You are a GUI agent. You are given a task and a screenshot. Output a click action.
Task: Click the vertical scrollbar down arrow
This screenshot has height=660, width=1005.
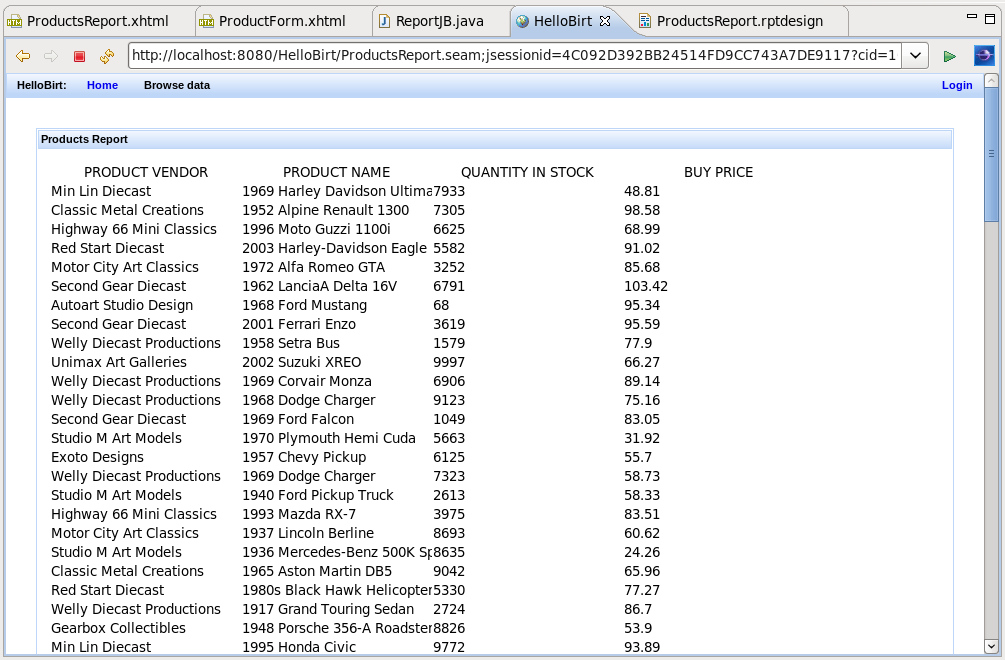coord(991,646)
